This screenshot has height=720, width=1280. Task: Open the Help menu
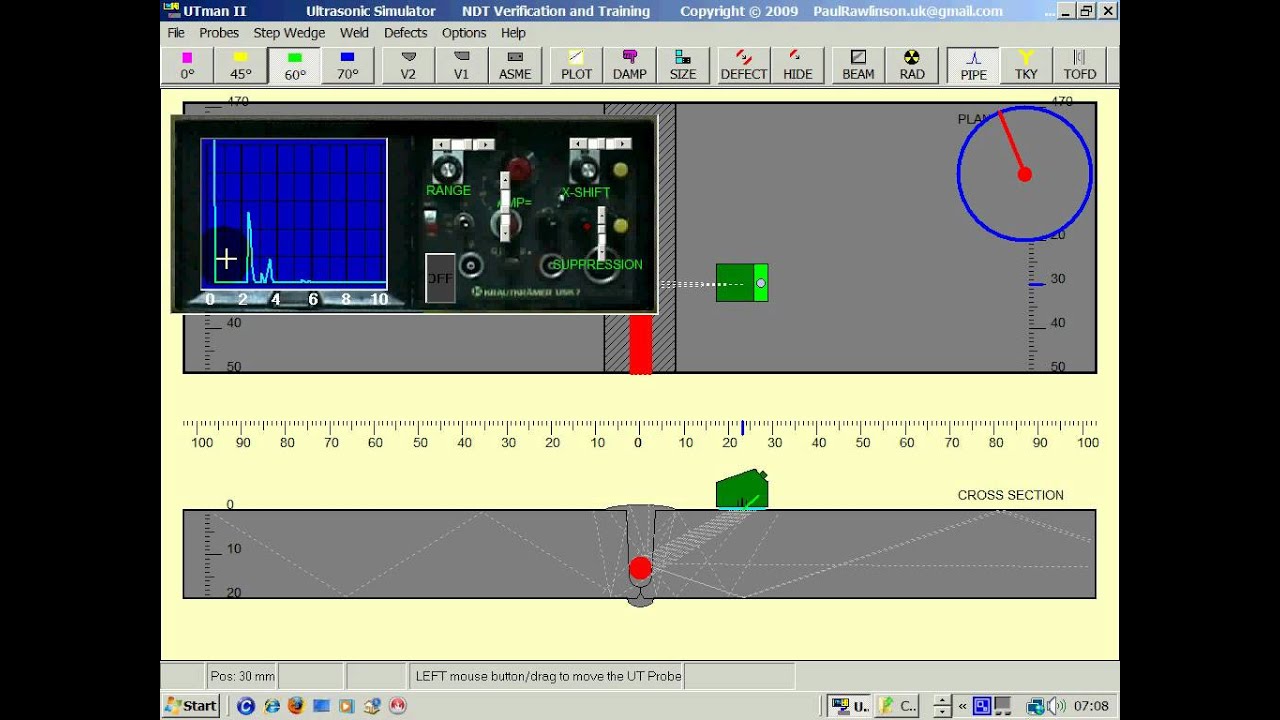tap(513, 33)
